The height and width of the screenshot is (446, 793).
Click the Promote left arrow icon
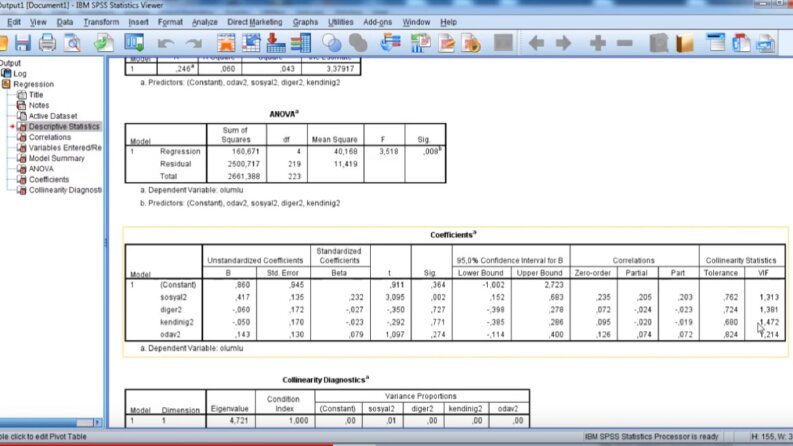536,43
